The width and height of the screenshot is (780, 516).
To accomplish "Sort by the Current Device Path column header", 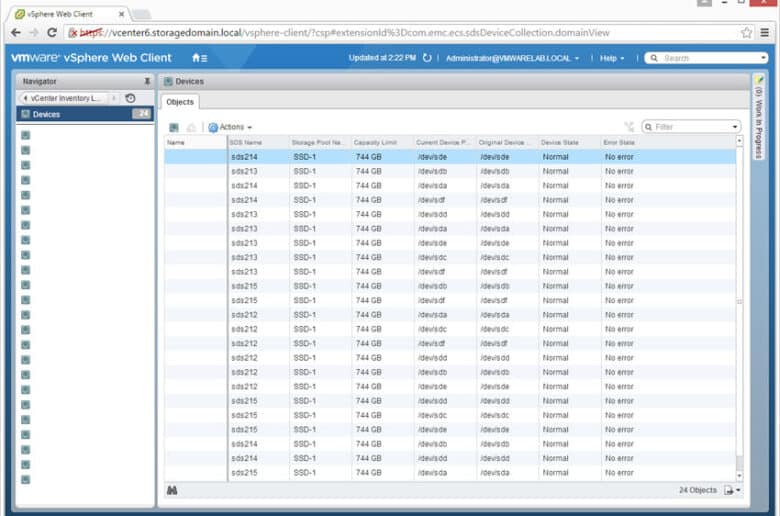I will coord(445,142).
